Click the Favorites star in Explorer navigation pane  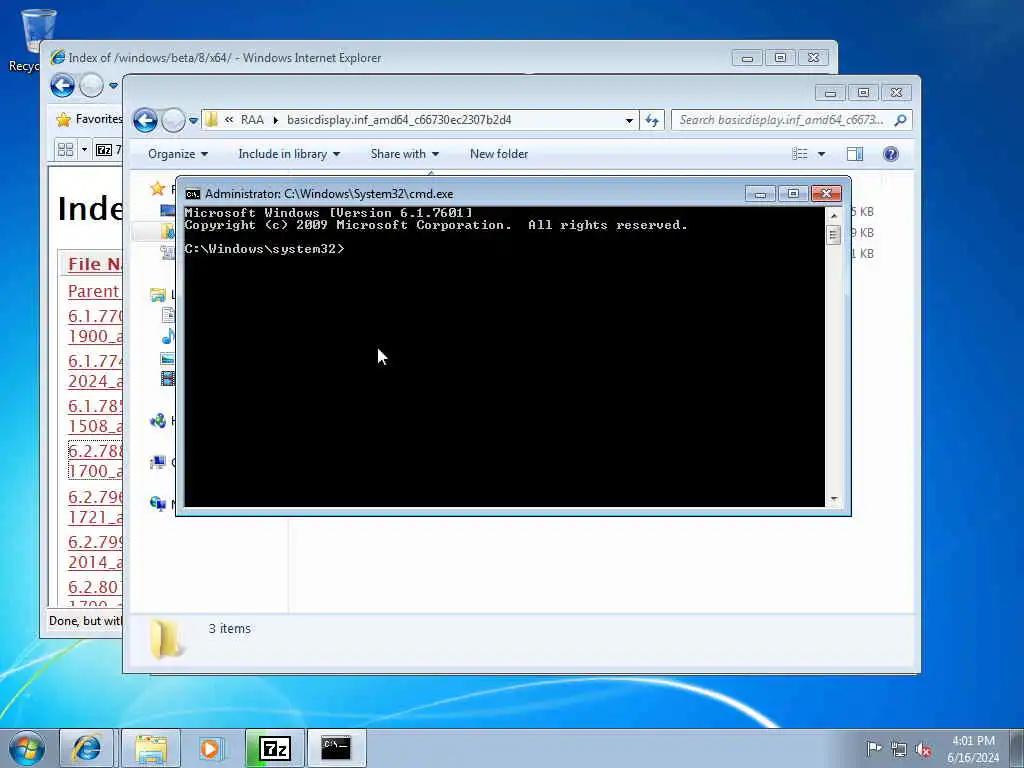point(157,189)
